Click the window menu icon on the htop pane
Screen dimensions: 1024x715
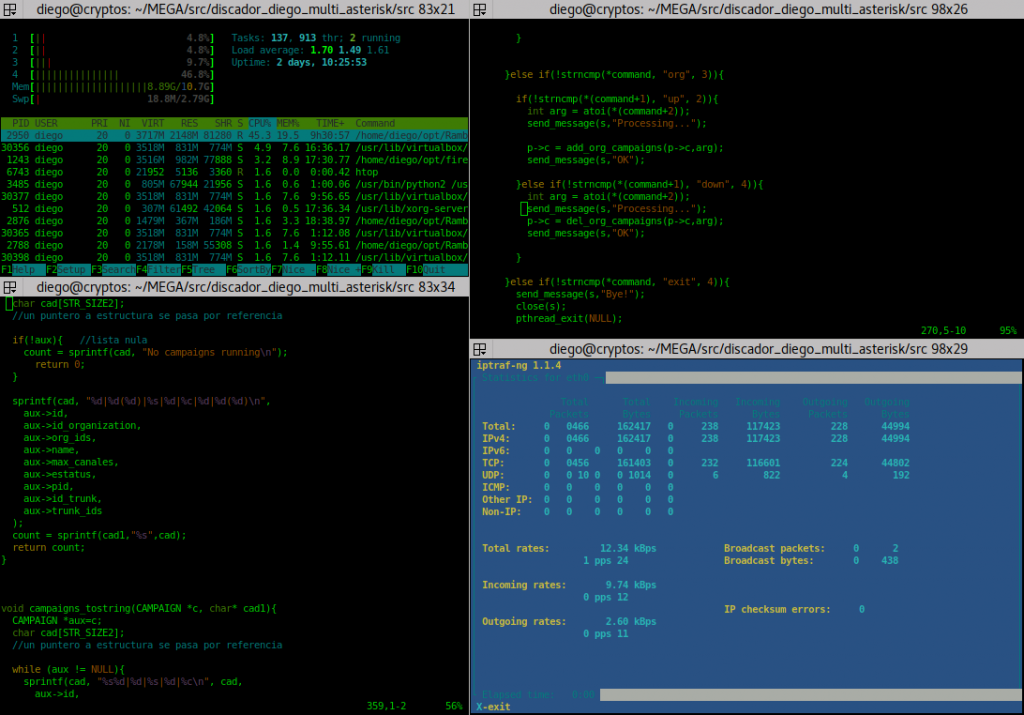tap(9, 9)
